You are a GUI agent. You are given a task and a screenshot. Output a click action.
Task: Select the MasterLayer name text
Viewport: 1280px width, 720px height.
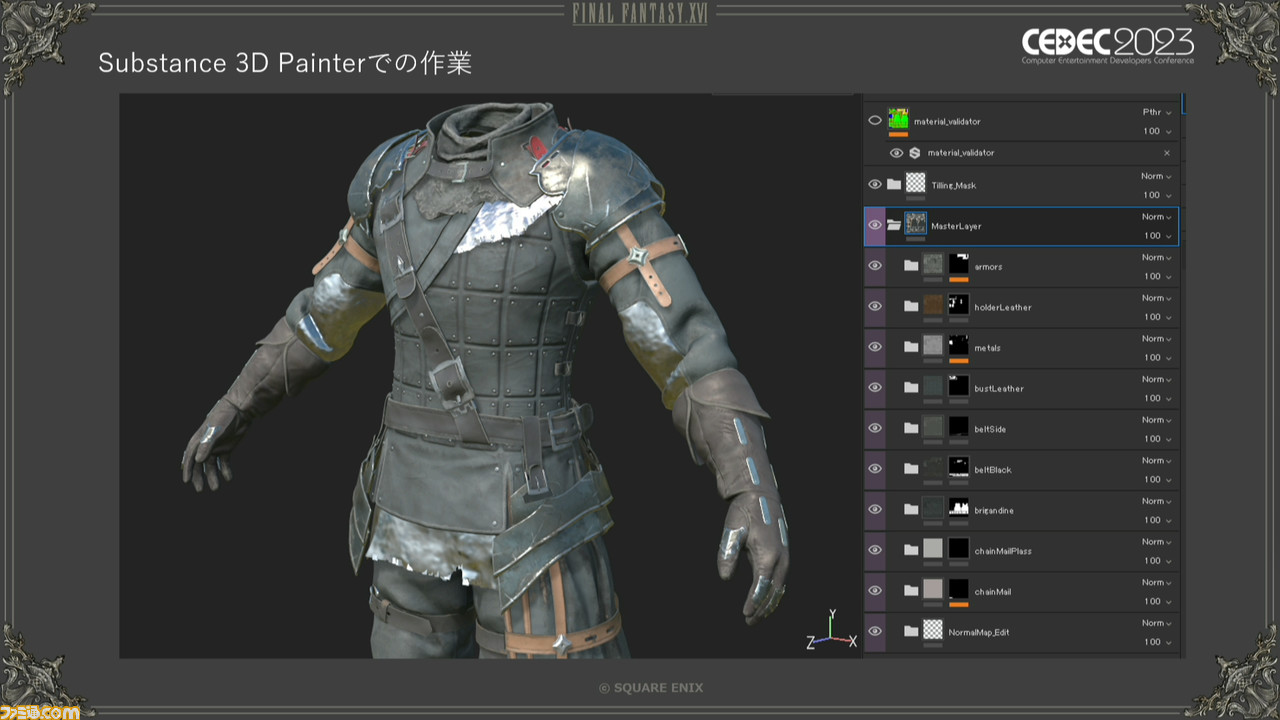956,226
